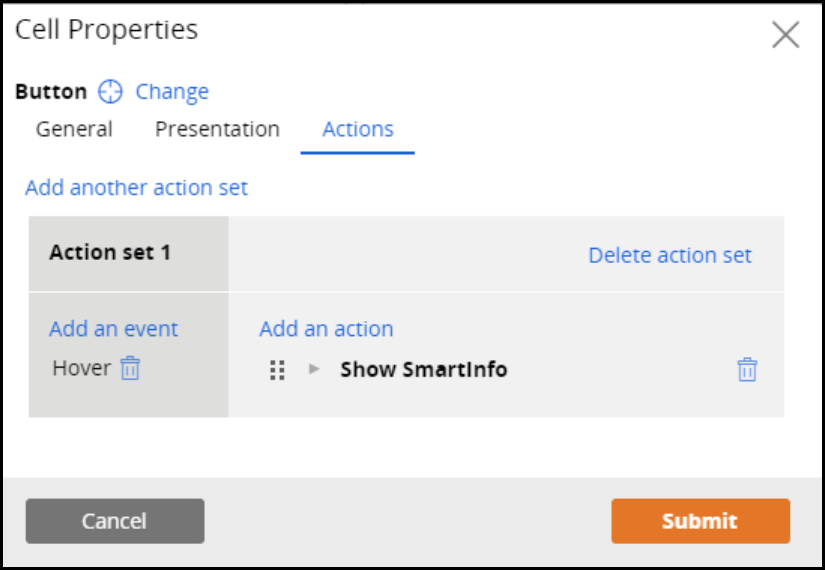Expand the Show SmartInfo action details
This screenshot has height=570, width=825.
click(x=314, y=369)
